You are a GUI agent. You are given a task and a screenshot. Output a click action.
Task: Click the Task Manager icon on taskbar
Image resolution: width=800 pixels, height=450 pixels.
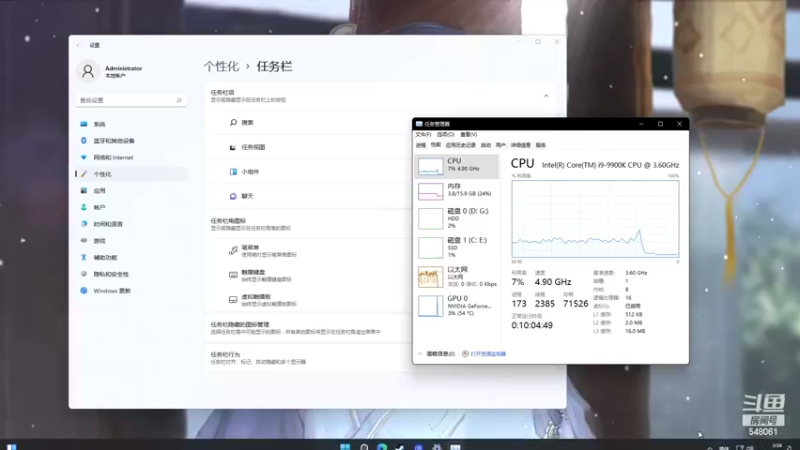pyautogui.click(x=455, y=446)
